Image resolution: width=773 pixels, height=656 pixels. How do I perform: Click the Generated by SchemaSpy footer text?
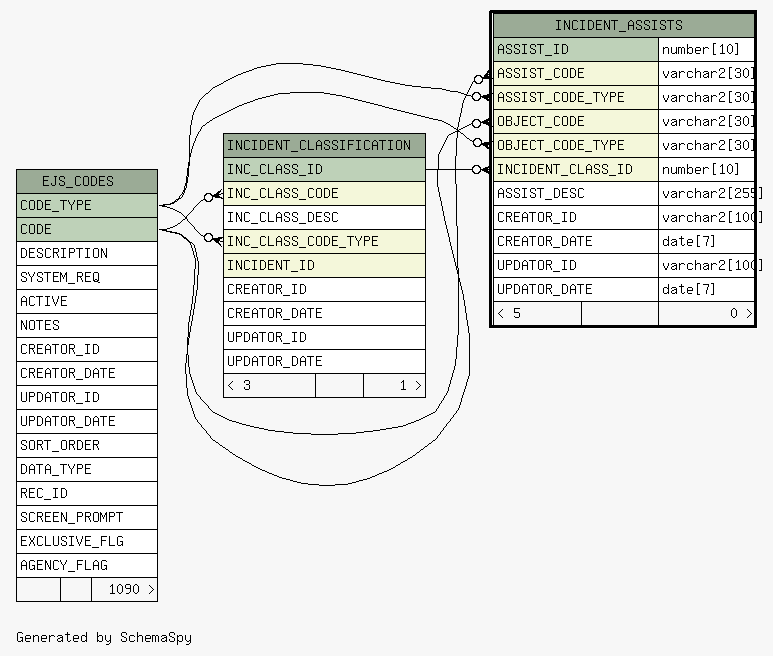point(104,638)
